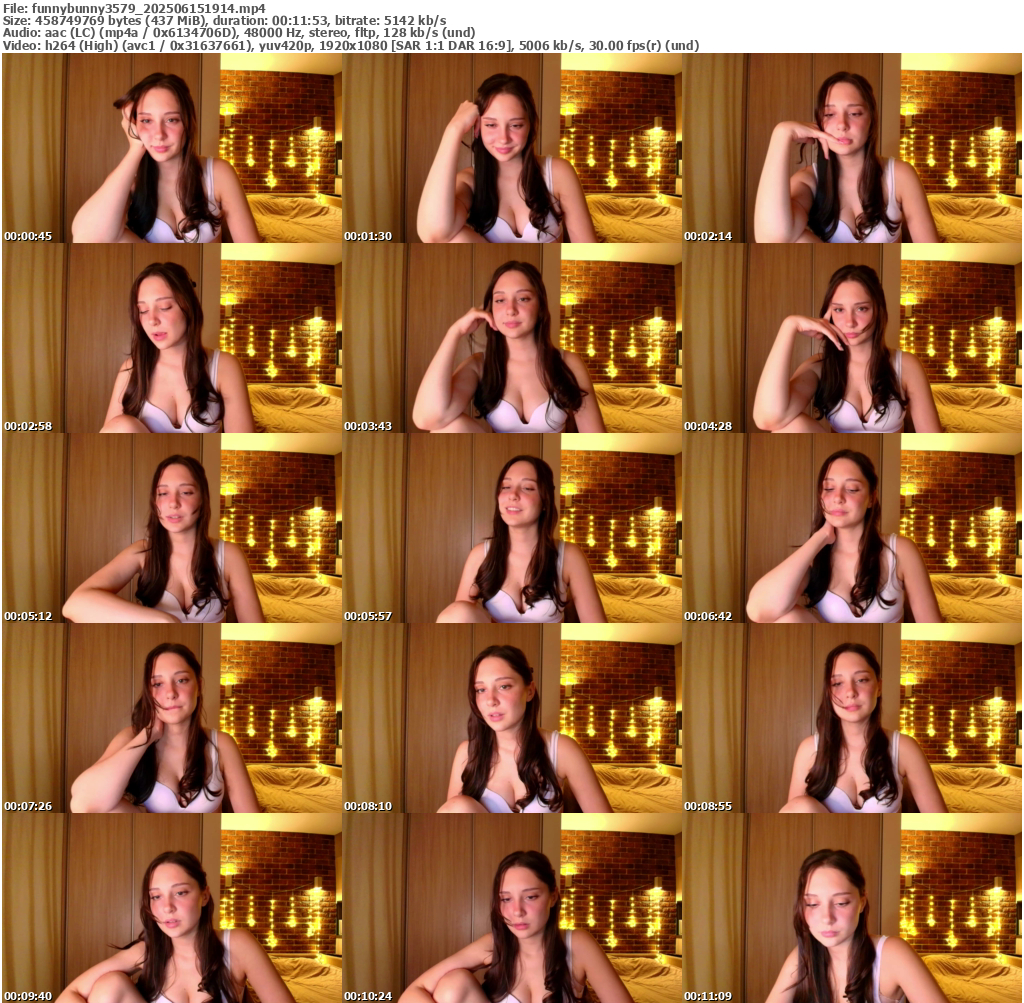Click the thumbnail labeled 00:06:42
The width and height of the screenshot is (1024, 1003).
[851, 528]
